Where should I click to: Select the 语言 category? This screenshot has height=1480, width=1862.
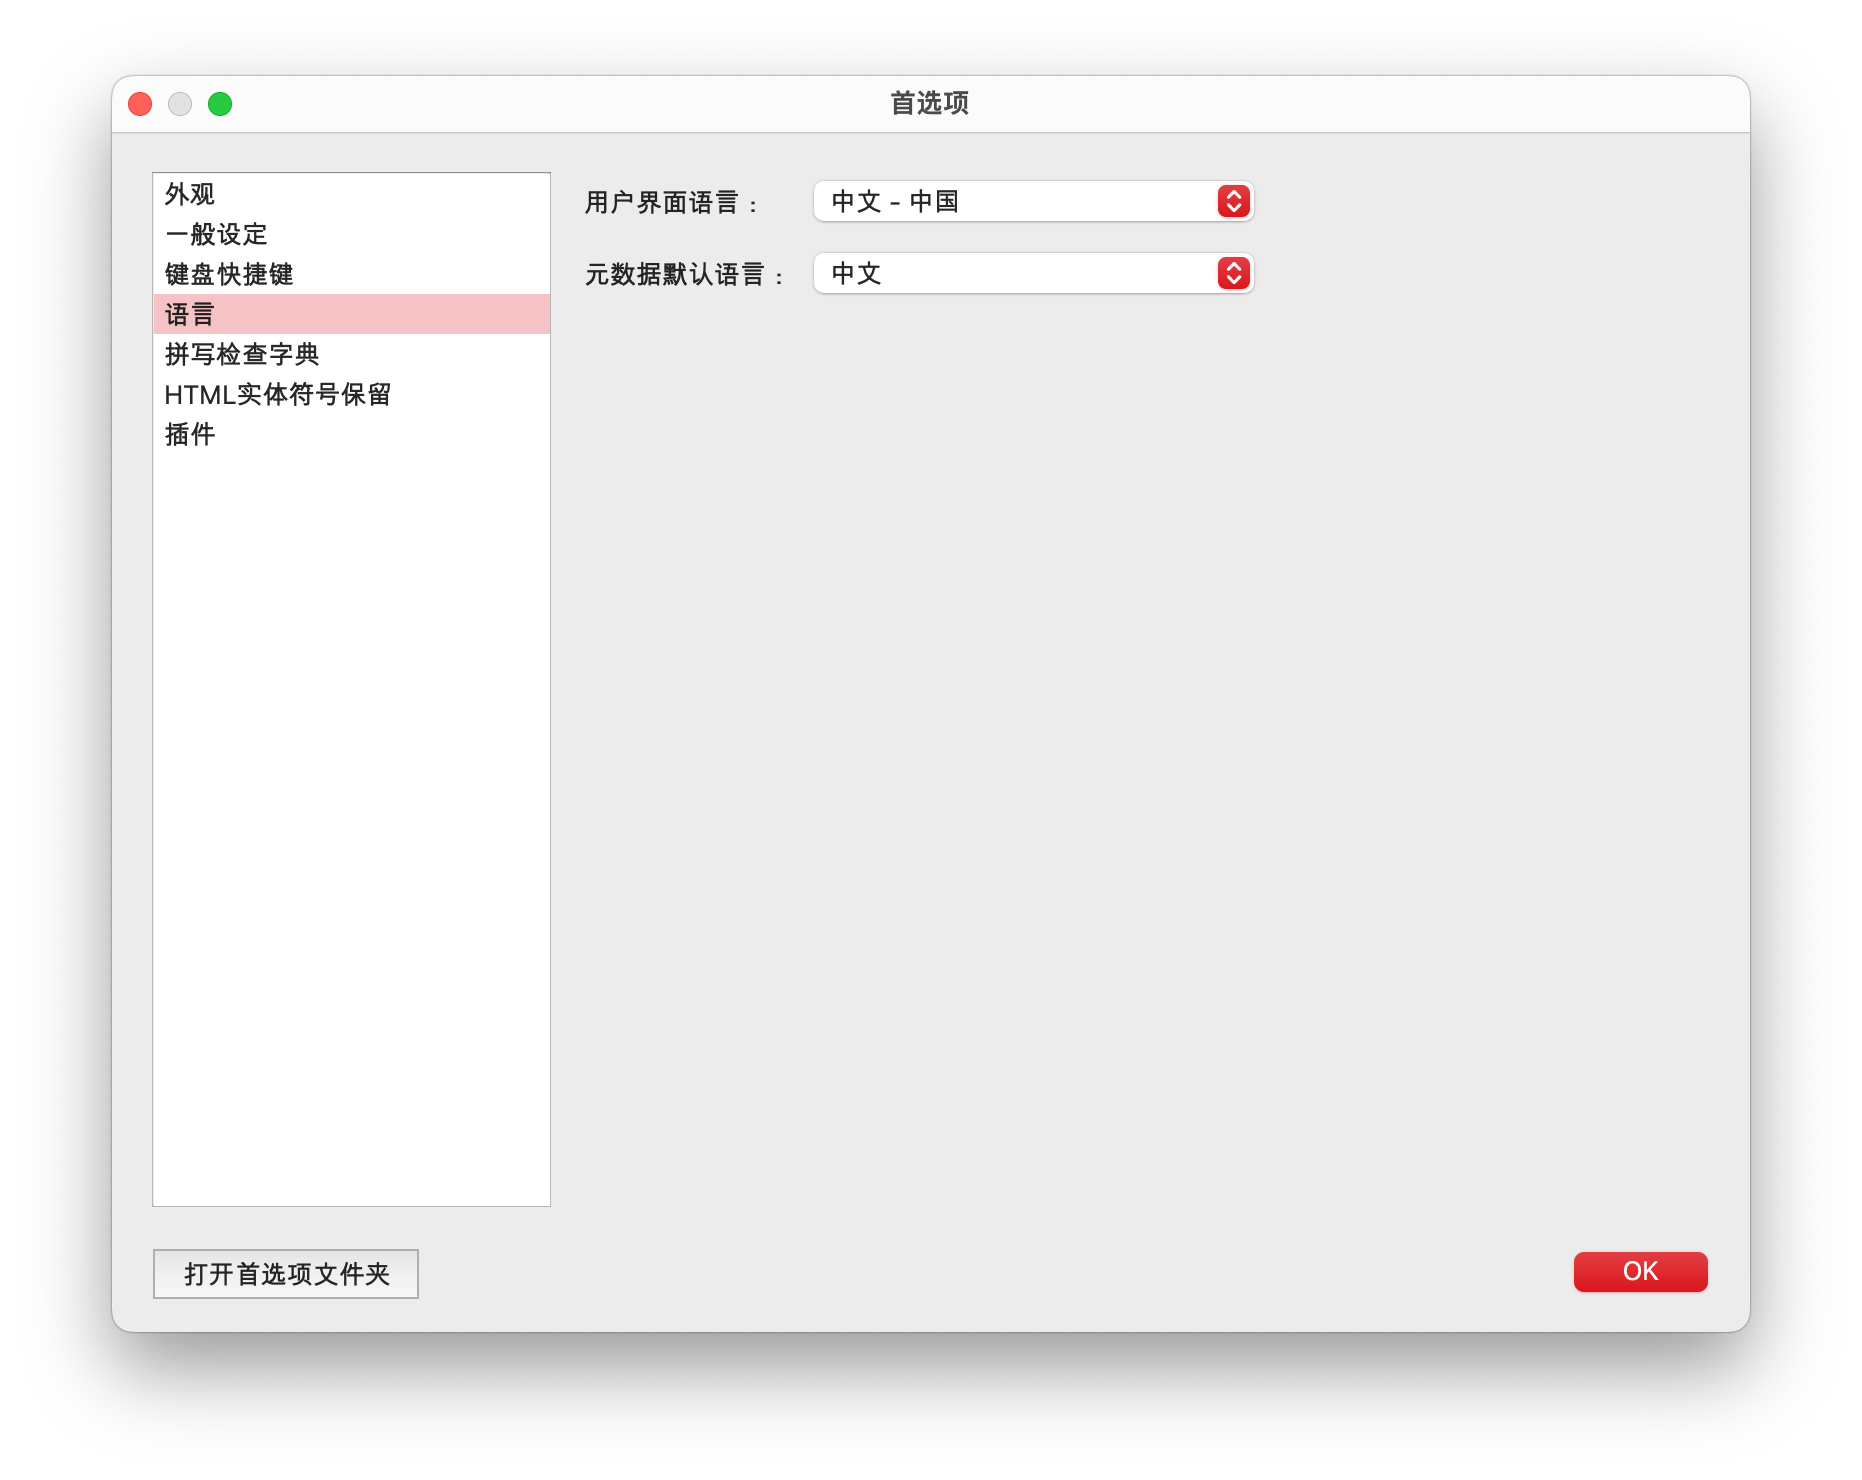tap(351, 314)
